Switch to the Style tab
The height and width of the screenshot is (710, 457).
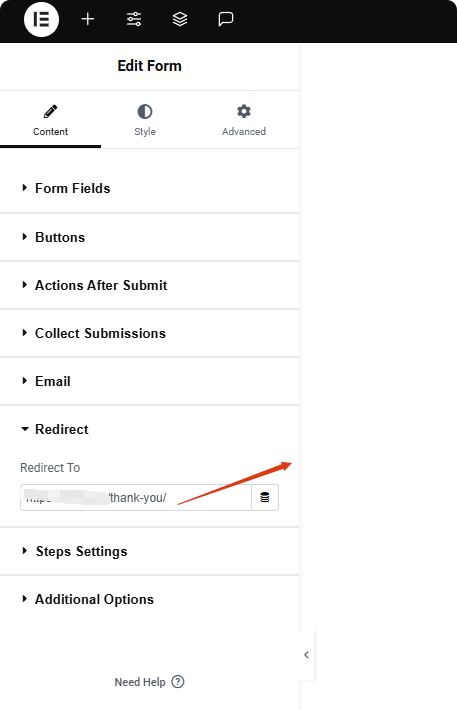(145, 120)
